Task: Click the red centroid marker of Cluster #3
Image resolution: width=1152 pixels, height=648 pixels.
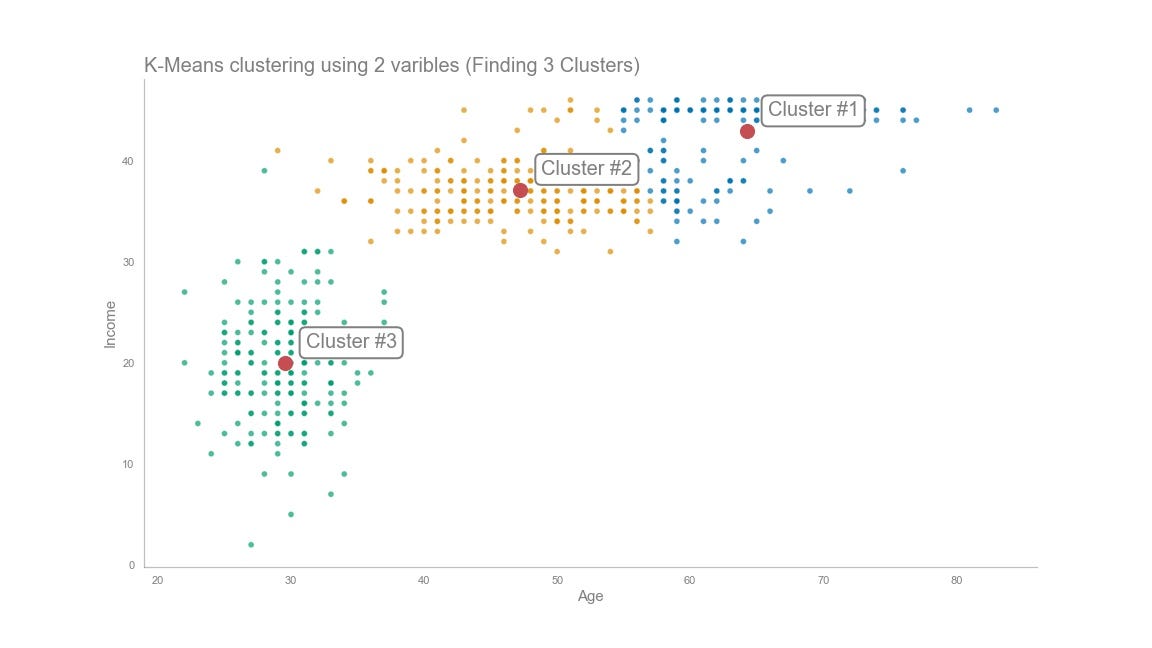Action: tap(285, 363)
